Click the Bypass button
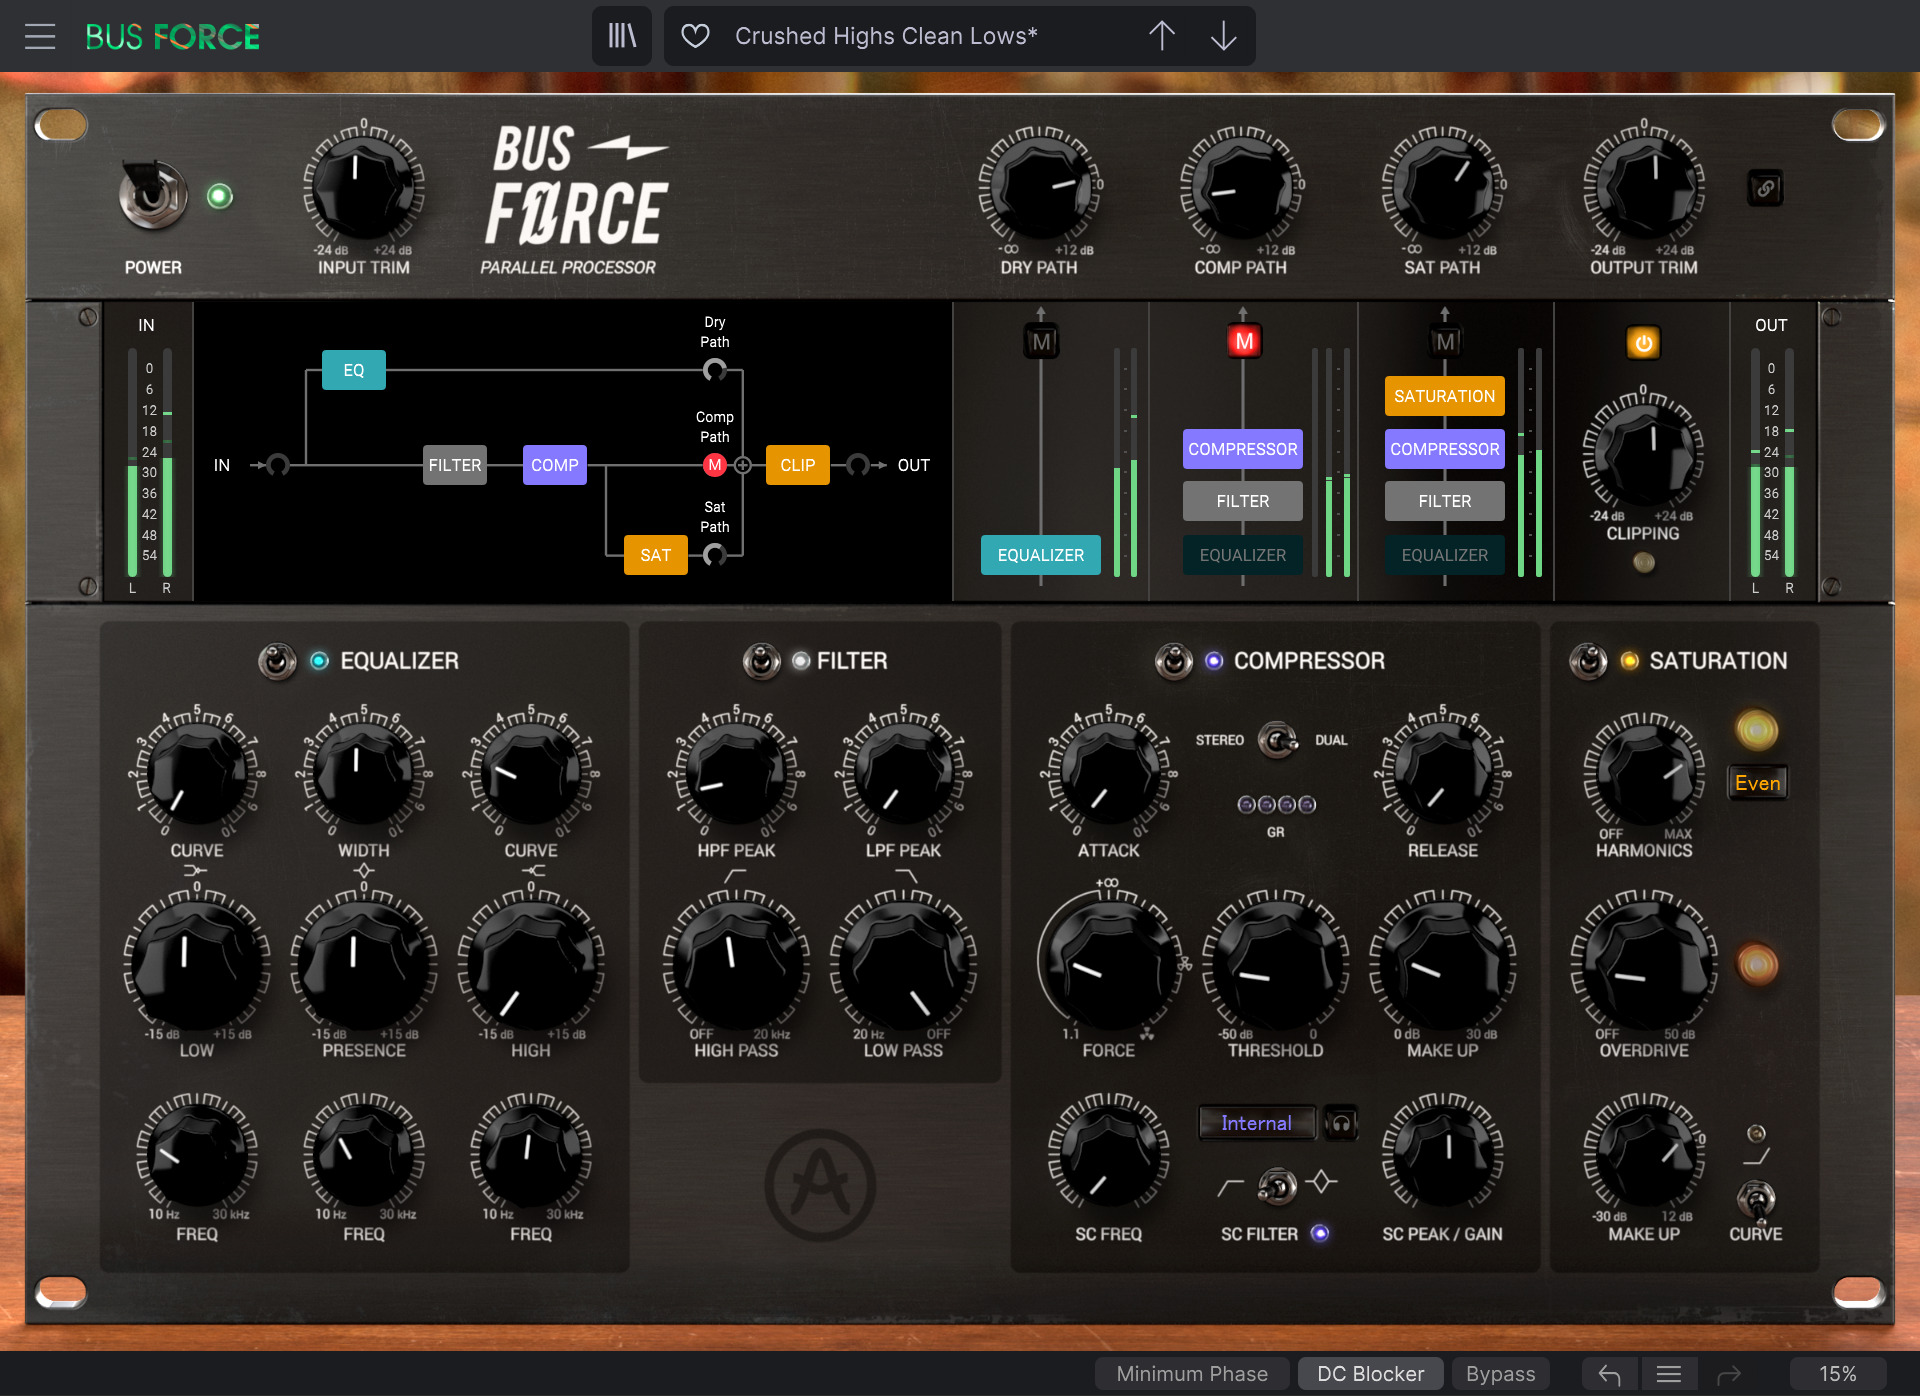Viewport: 1920px width, 1396px height. pos(1500,1374)
